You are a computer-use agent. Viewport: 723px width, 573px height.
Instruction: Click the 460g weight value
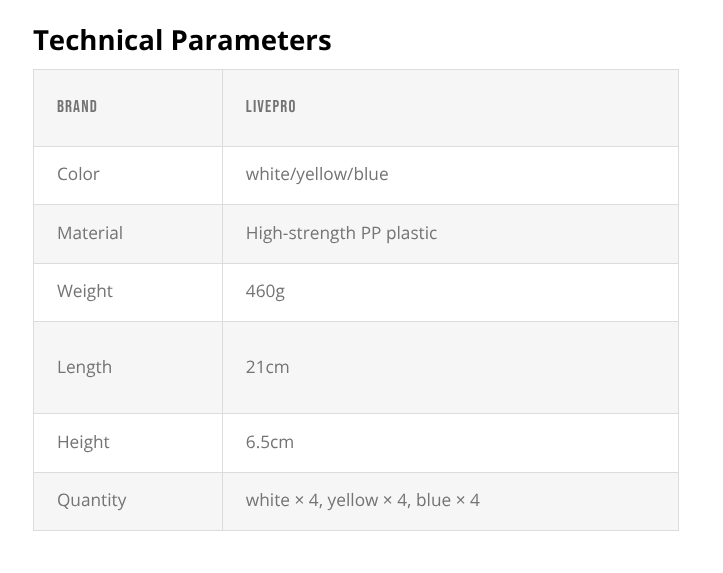(x=265, y=291)
